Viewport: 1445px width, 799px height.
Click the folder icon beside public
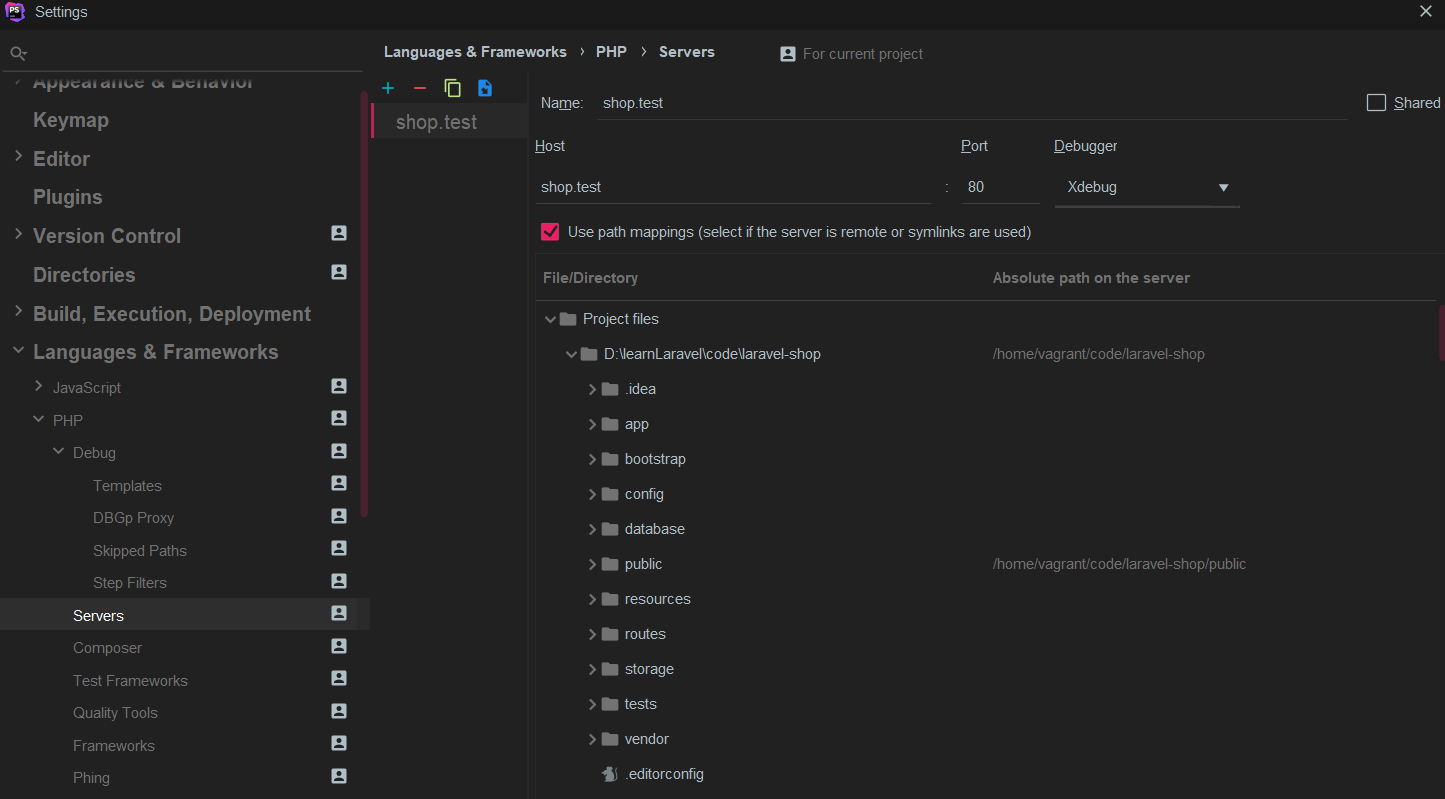tap(610, 564)
